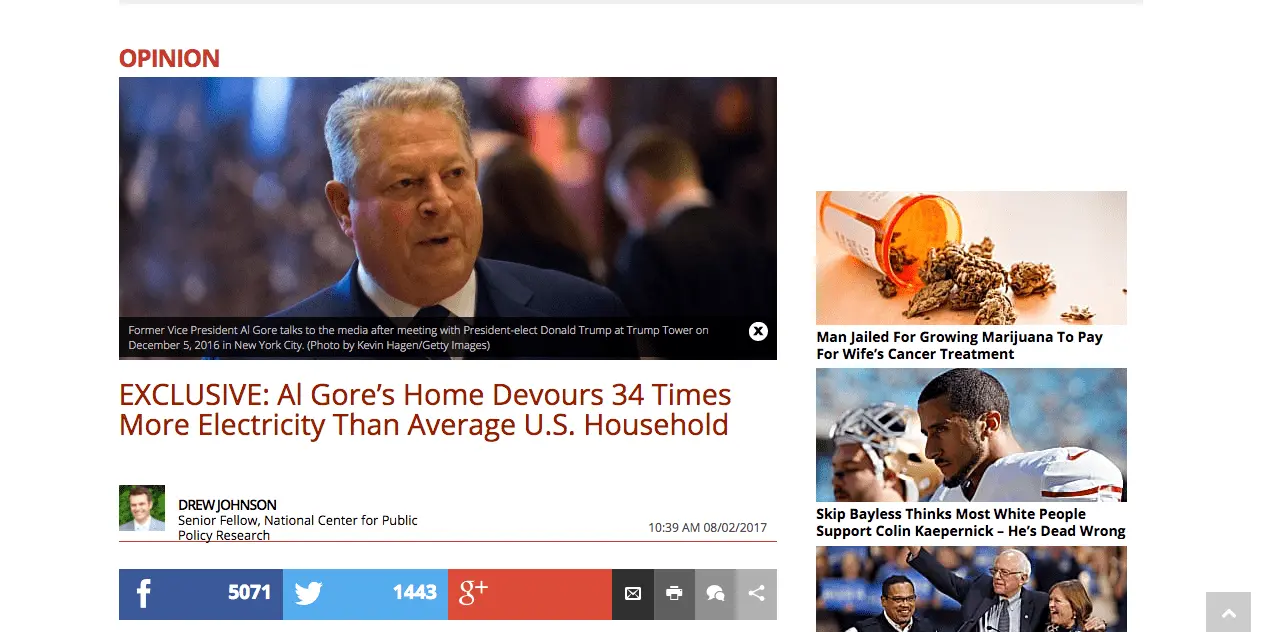Read Skip Bayless Kaepernick article

[970, 522]
